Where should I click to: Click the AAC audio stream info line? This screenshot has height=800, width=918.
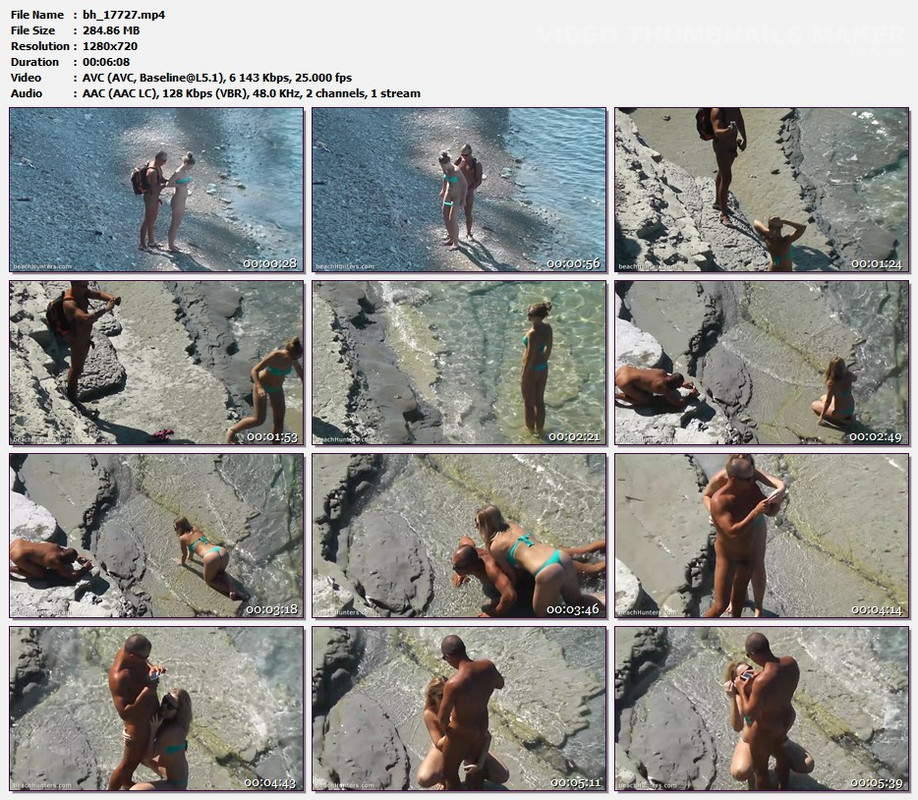pos(251,94)
